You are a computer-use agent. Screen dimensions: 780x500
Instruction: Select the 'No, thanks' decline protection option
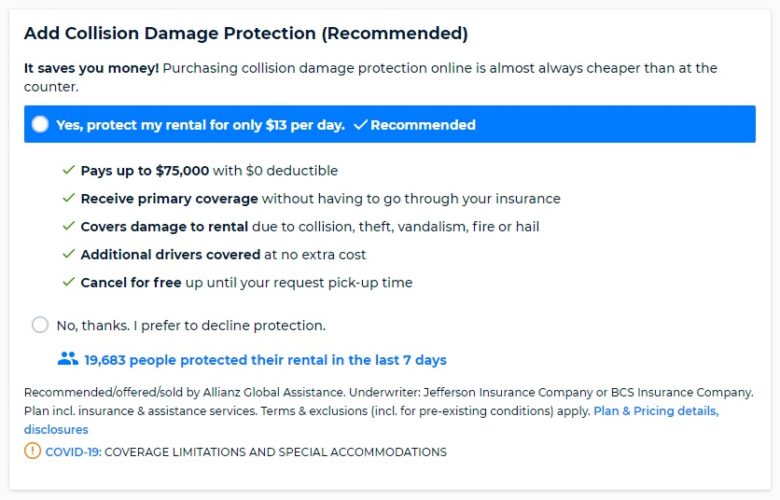point(40,325)
